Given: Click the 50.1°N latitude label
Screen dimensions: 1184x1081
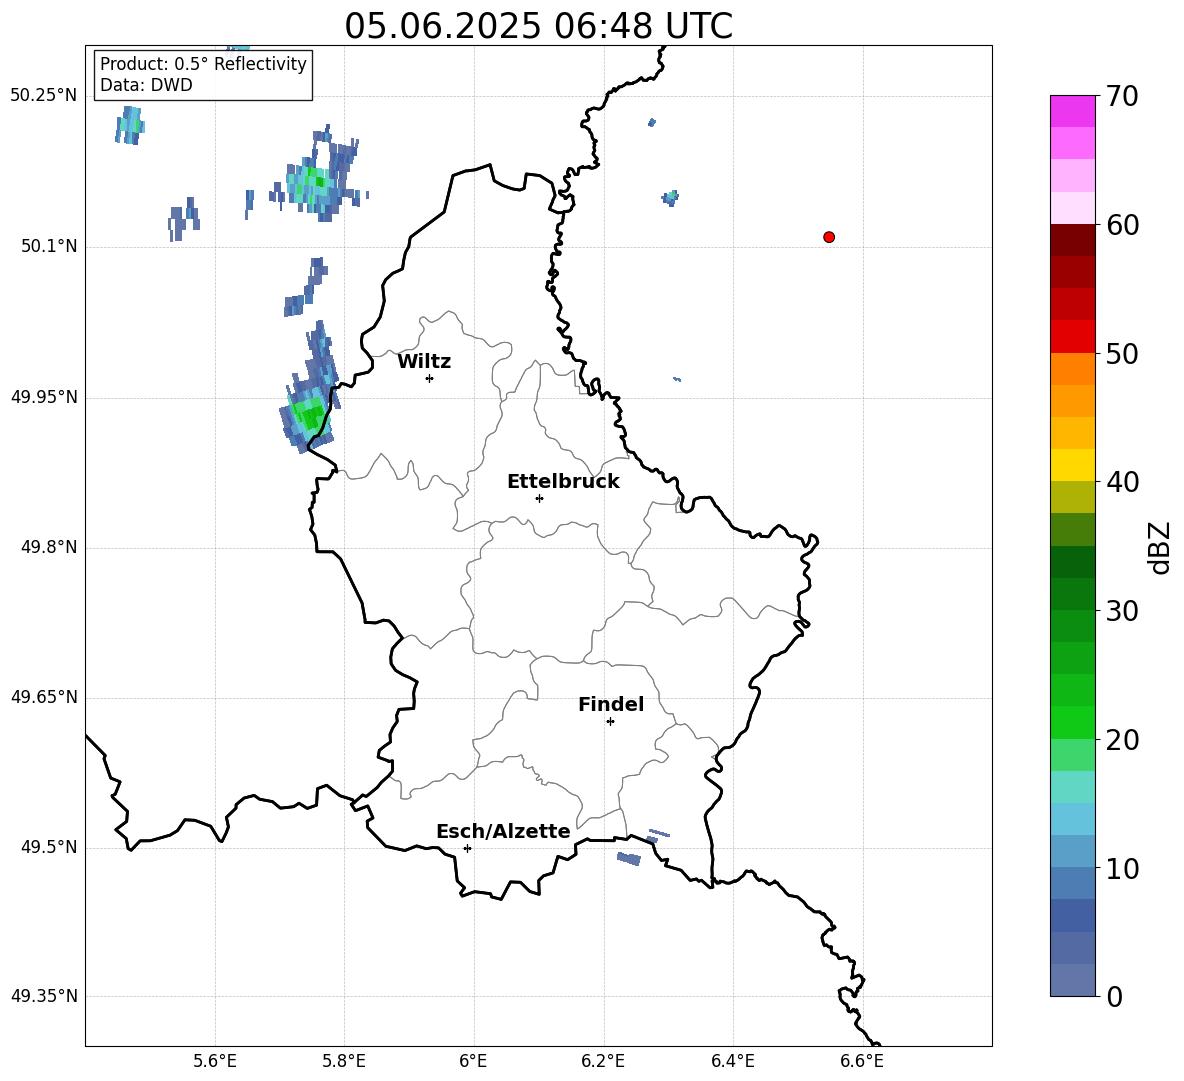Looking at the screenshot, I should (49, 247).
